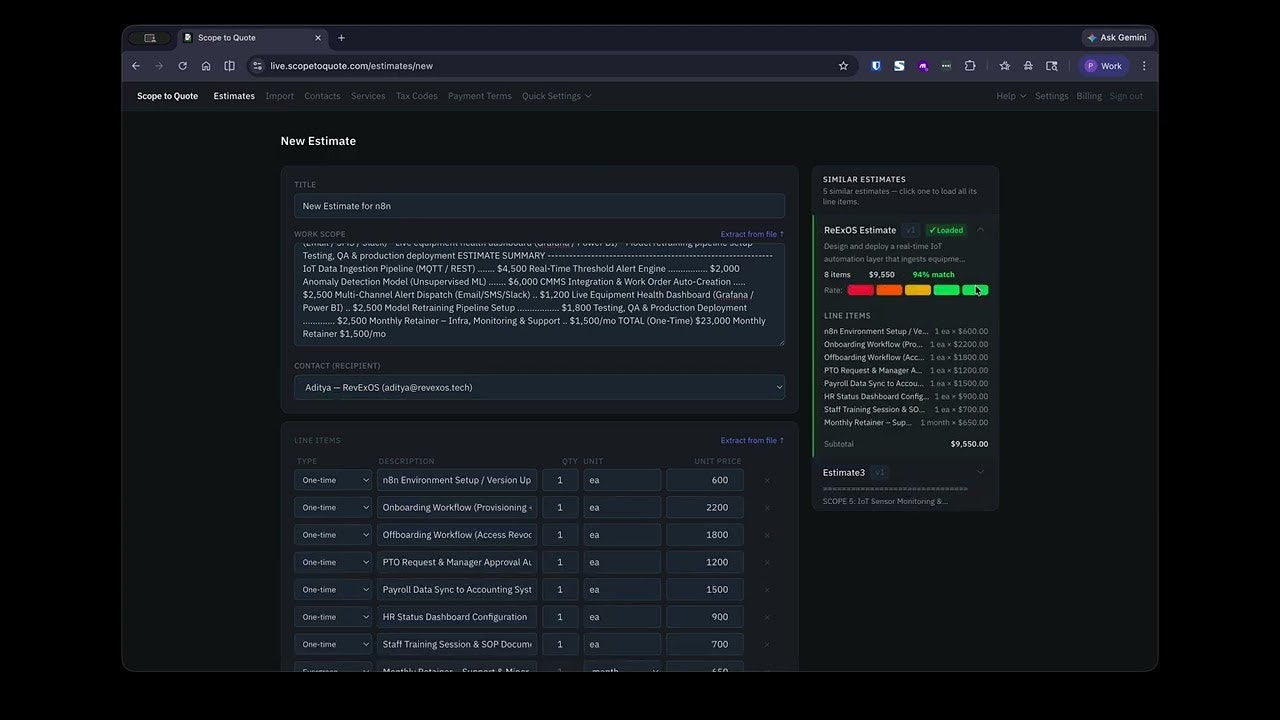
Task: Open a new browser tab with plus
Action: coord(341,38)
